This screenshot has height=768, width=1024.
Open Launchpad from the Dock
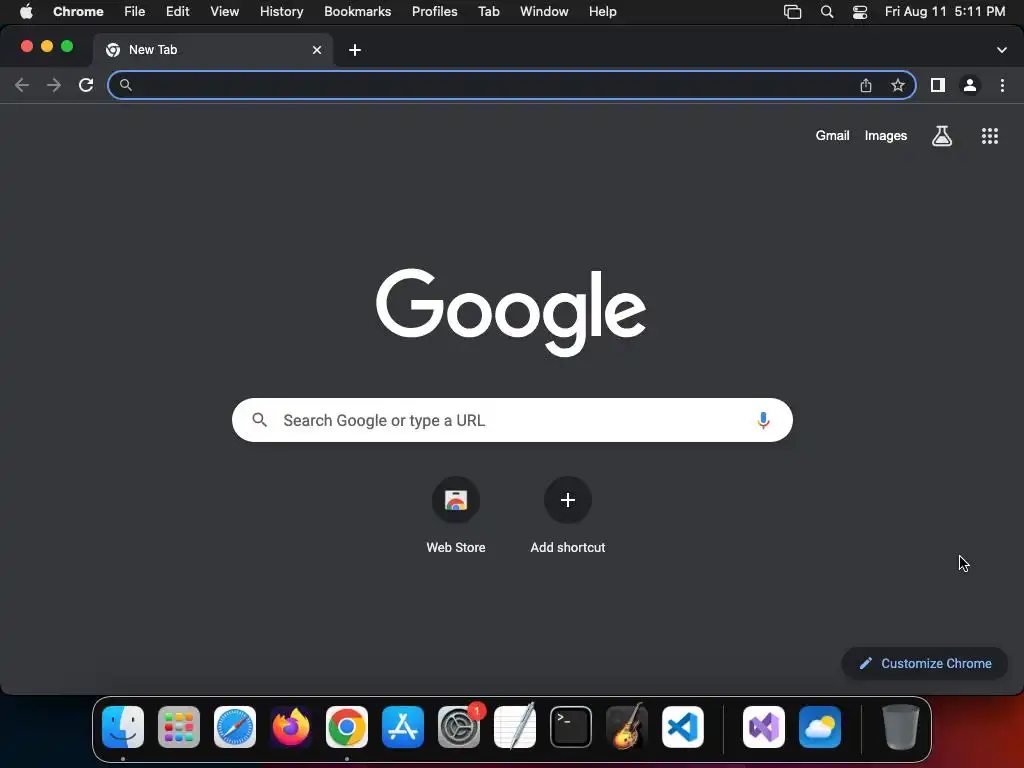pyautogui.click(x=179, y=727)
